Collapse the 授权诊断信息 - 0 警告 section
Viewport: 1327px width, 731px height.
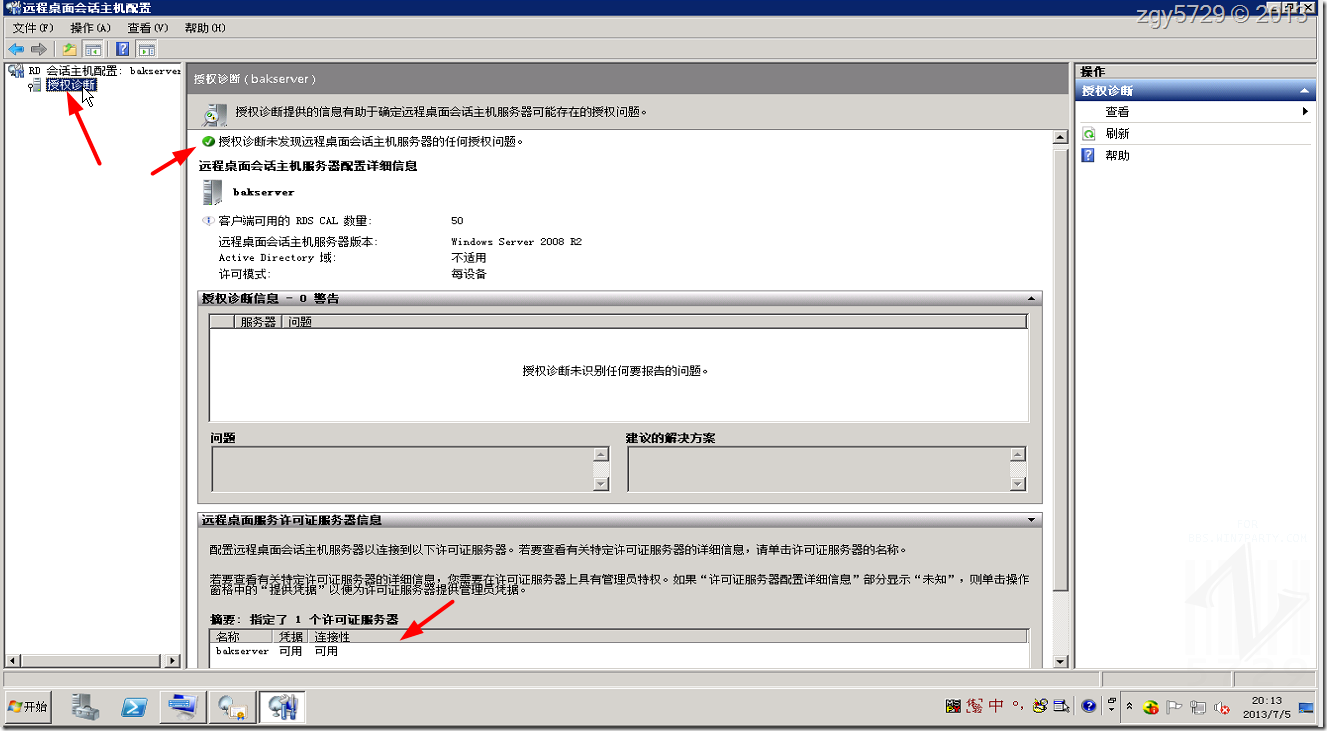pyautogui.click(x=1031, y=298)
